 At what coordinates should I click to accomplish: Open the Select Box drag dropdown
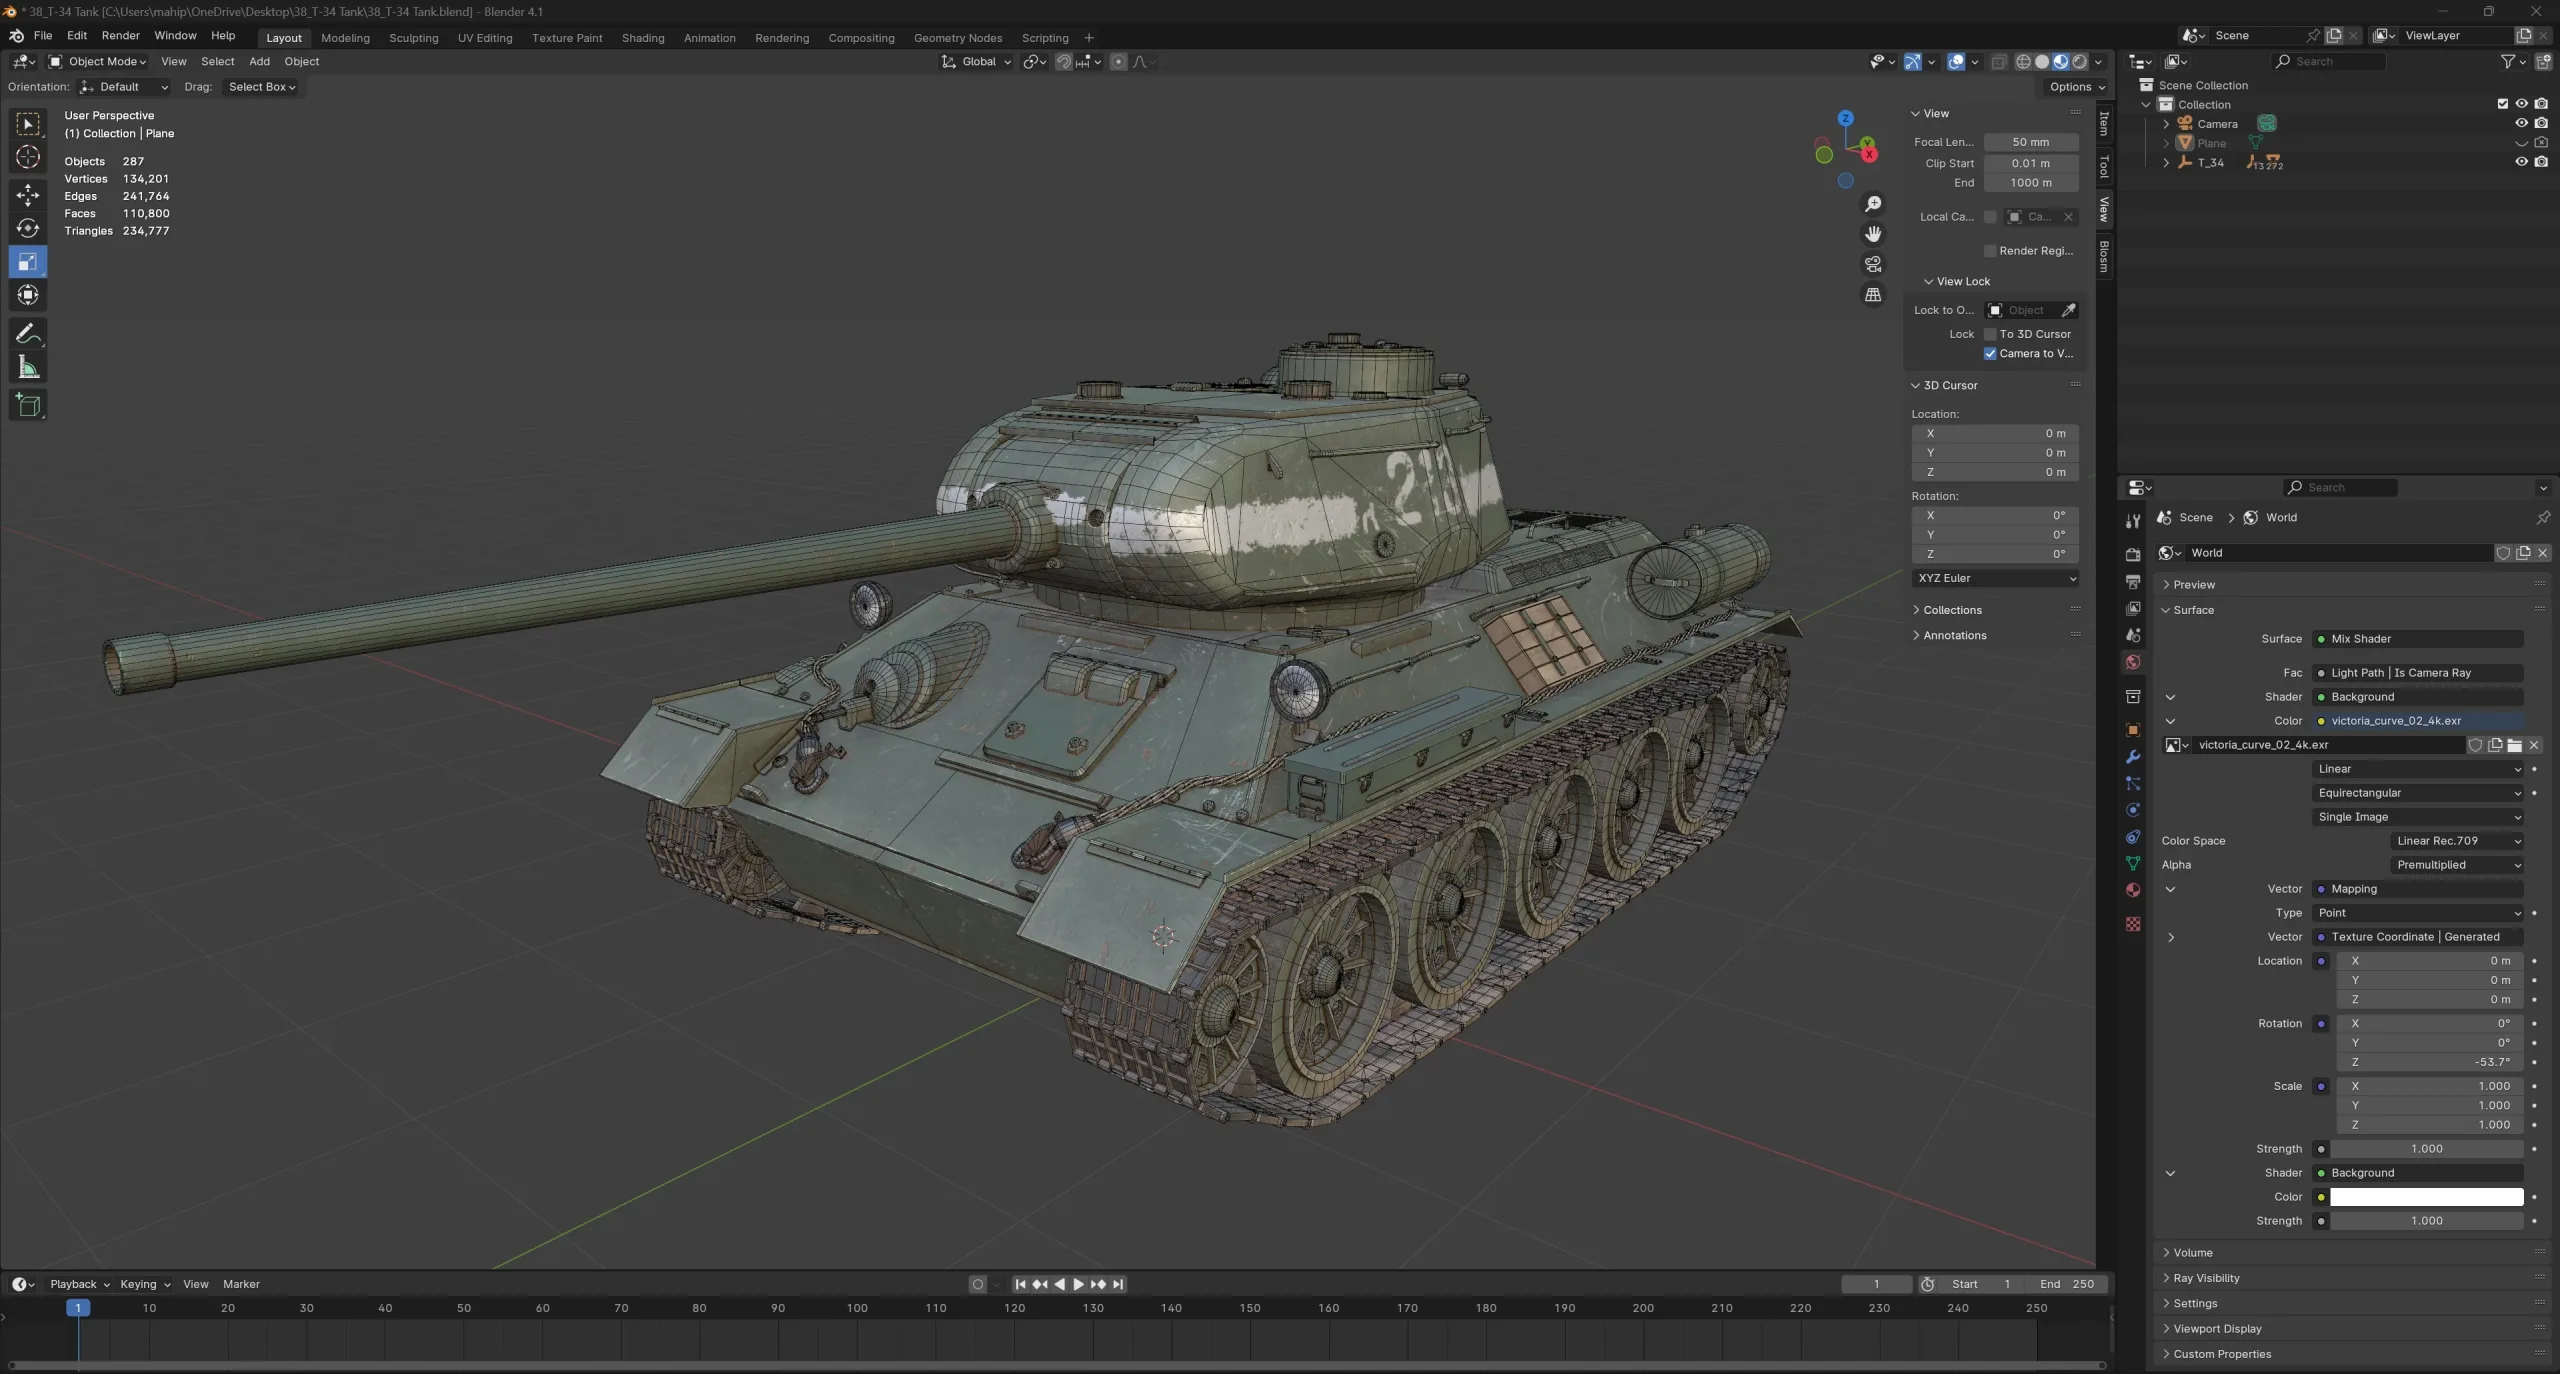[x=262, y=87]
